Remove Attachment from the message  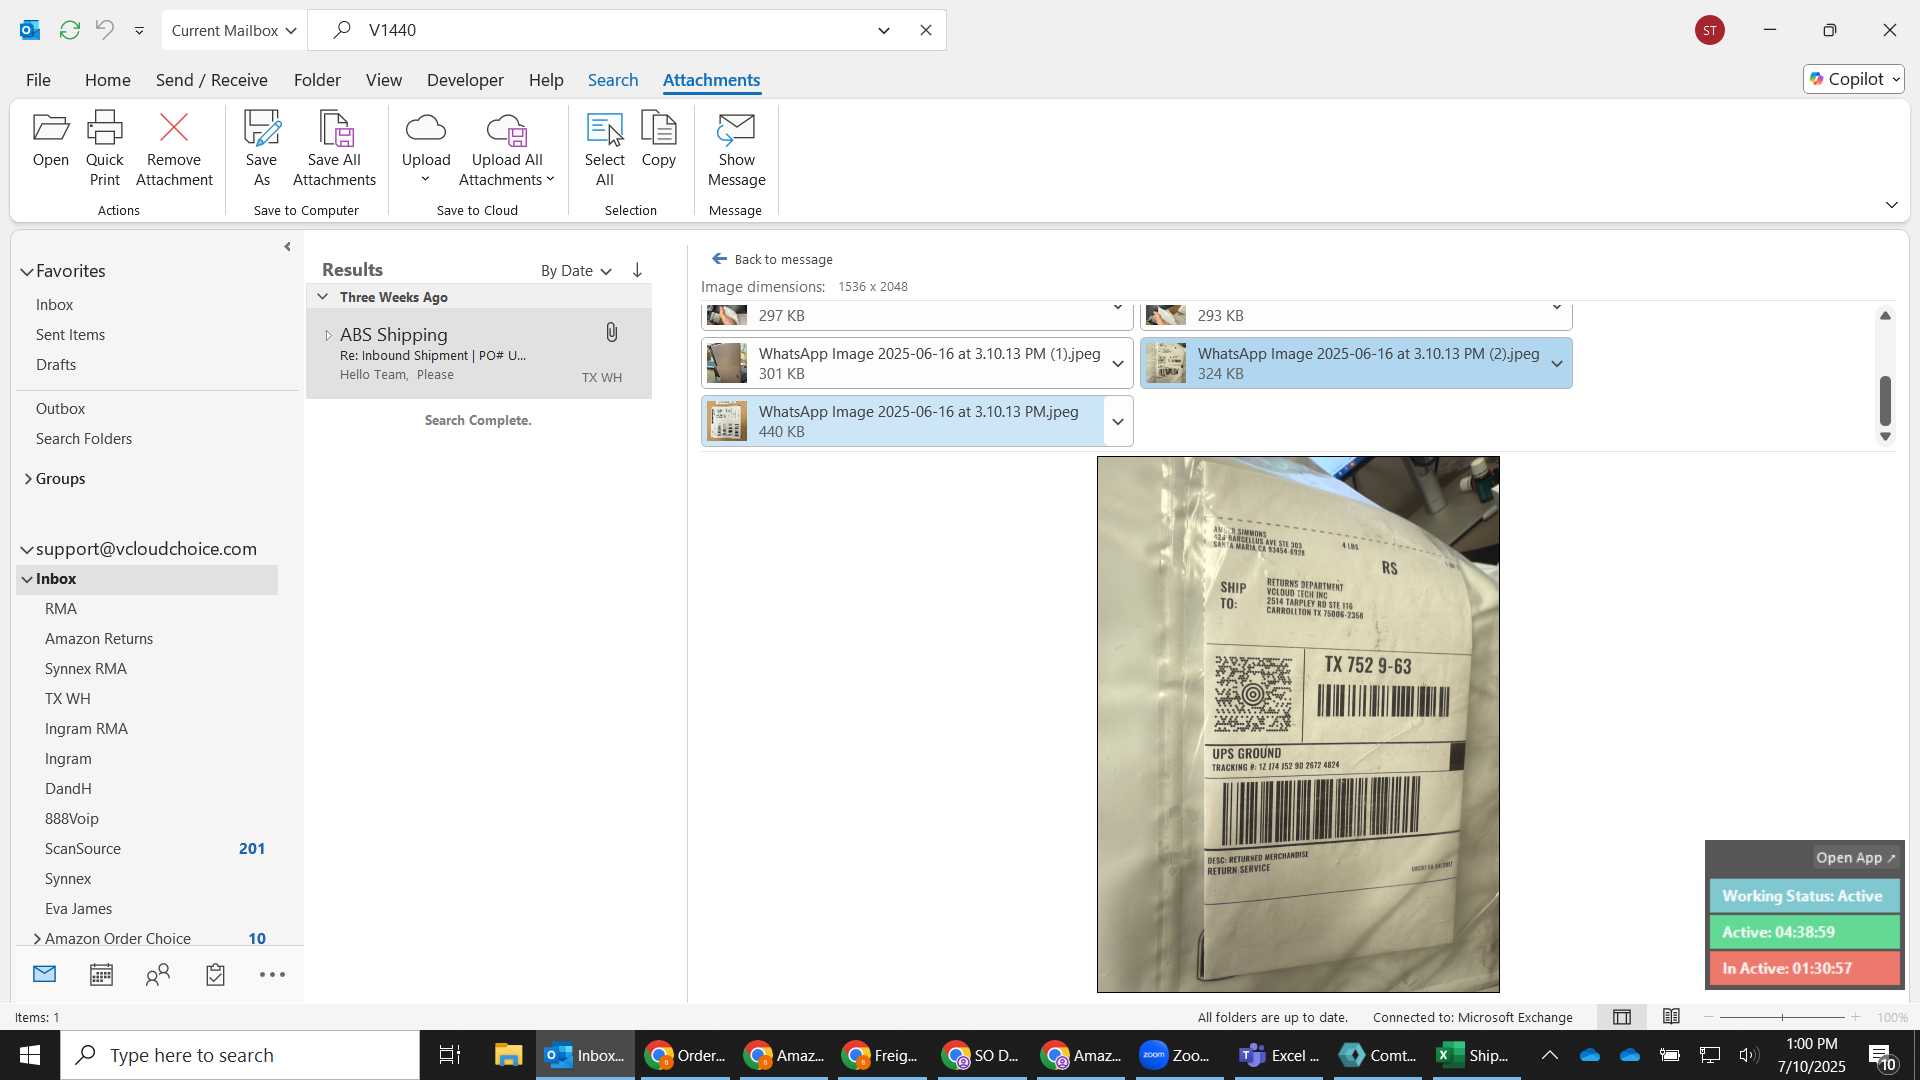click(174, 148)
